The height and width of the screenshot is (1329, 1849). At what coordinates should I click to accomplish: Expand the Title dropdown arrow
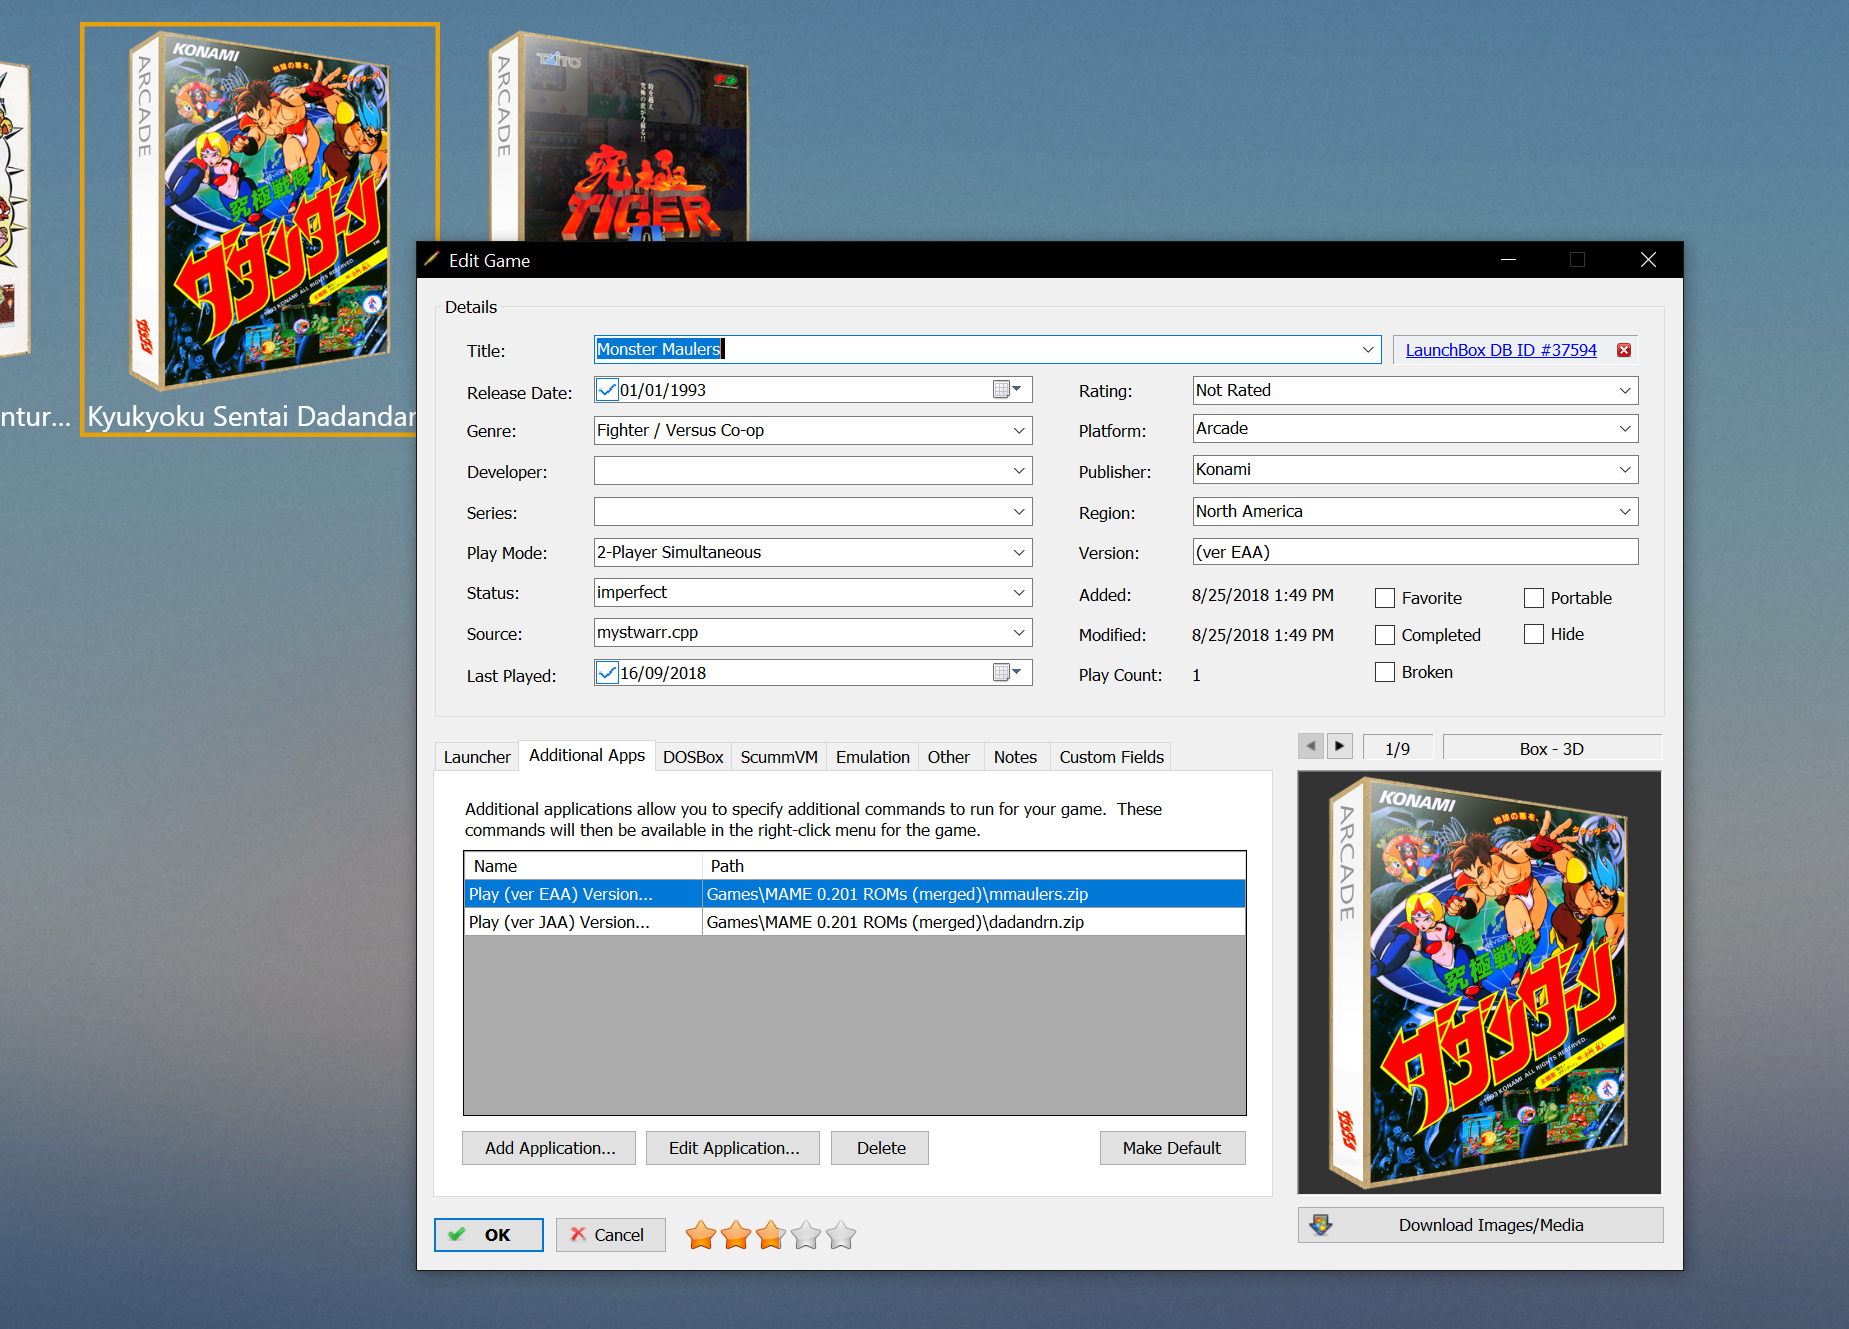(x=1368, y=350)
